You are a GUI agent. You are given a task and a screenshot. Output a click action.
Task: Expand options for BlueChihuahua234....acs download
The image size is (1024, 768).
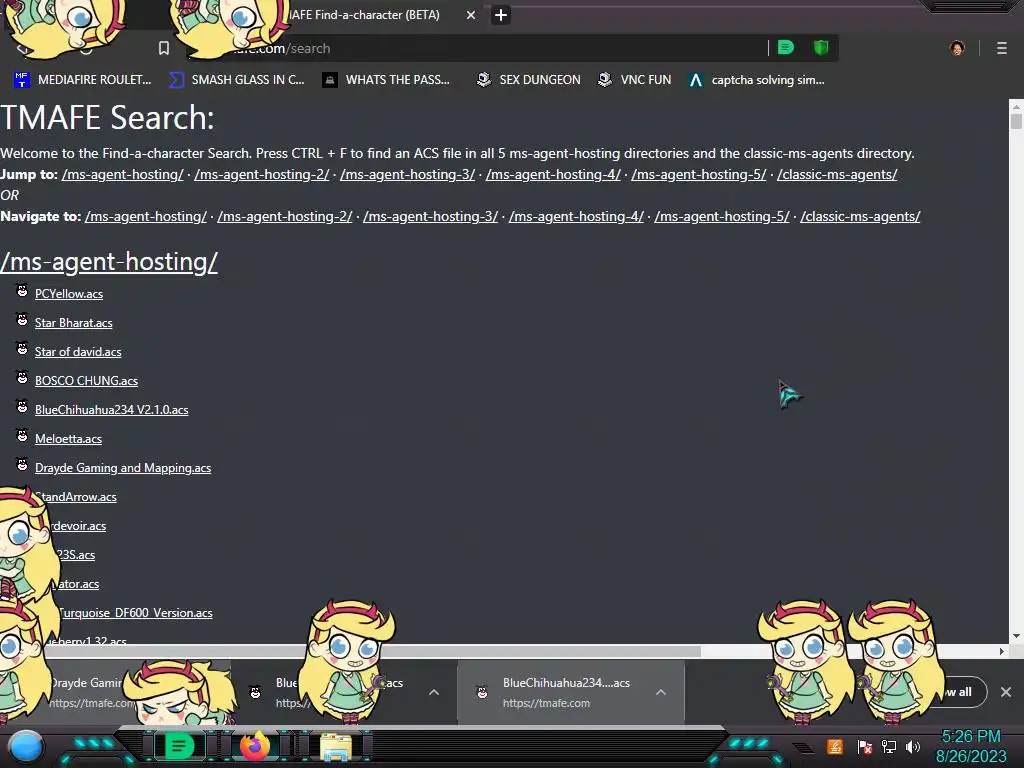point(661,692)
